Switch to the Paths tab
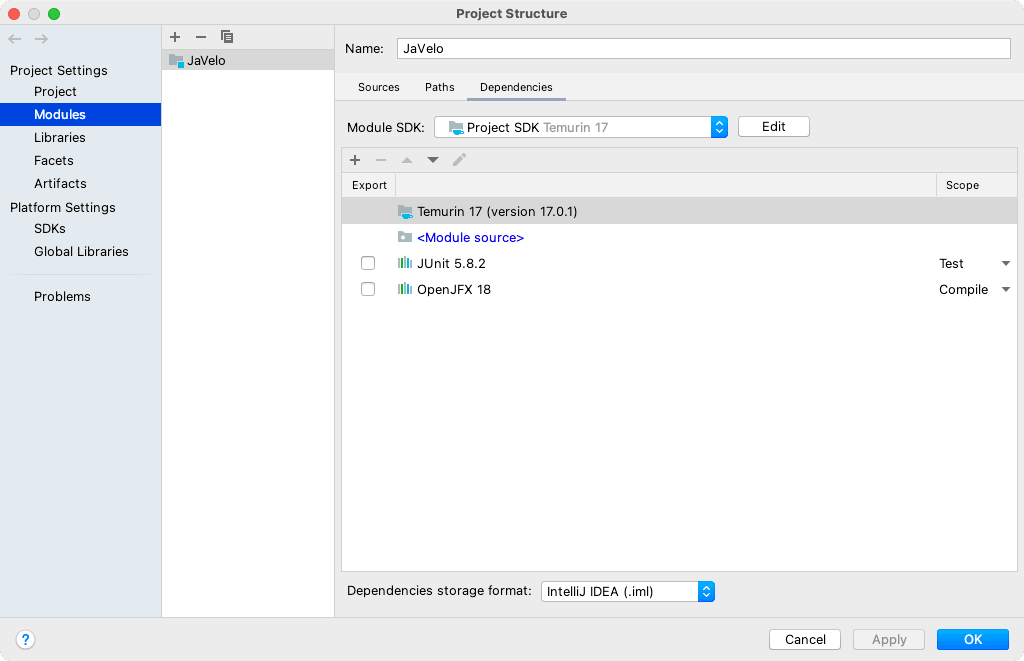 click(440, 88)
